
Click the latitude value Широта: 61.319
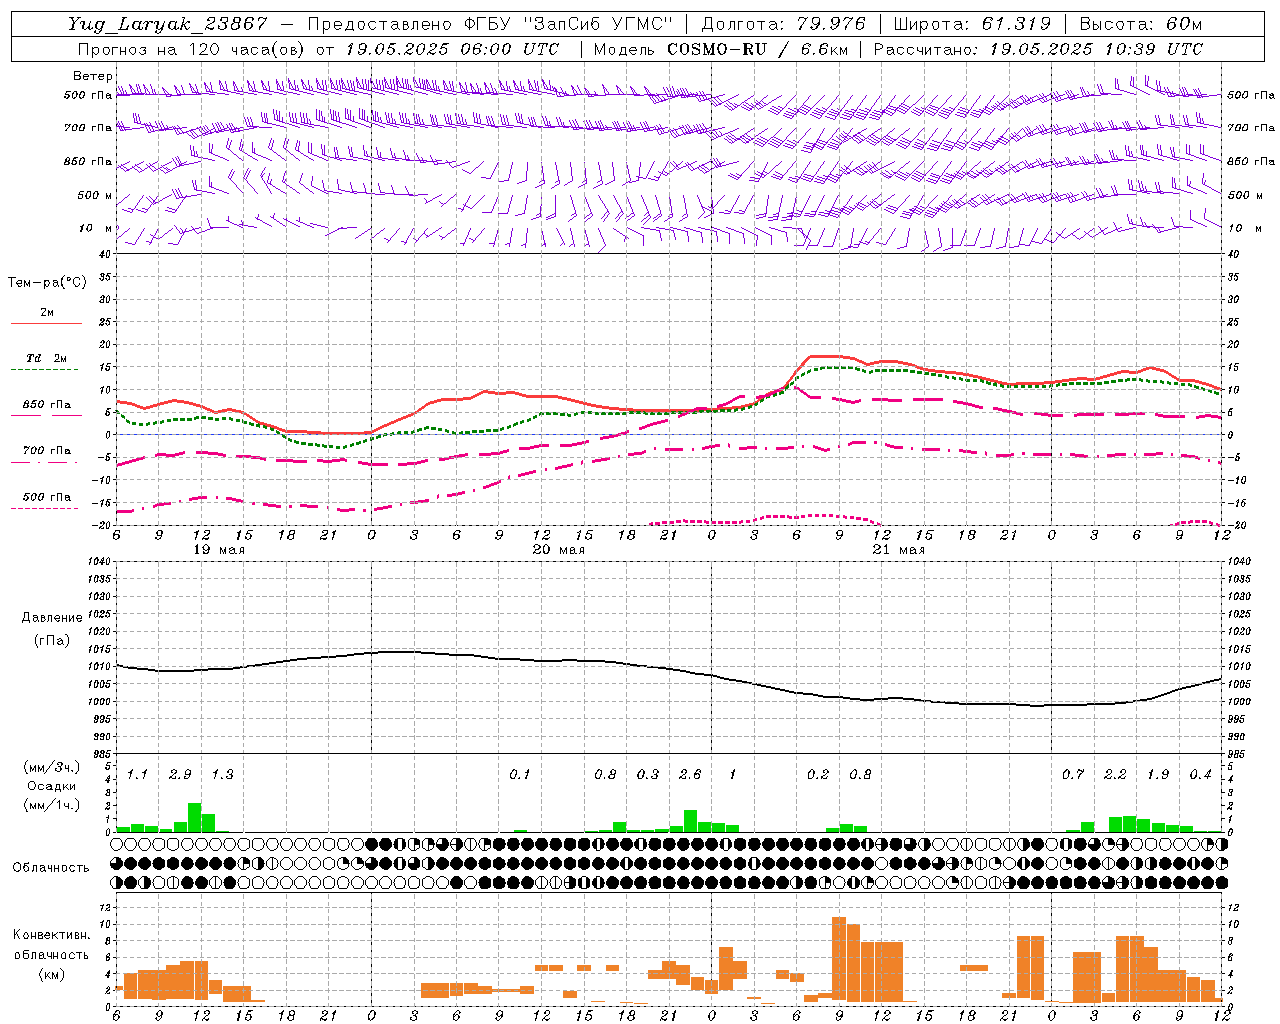pyautogui.click(x=972, y=24)
